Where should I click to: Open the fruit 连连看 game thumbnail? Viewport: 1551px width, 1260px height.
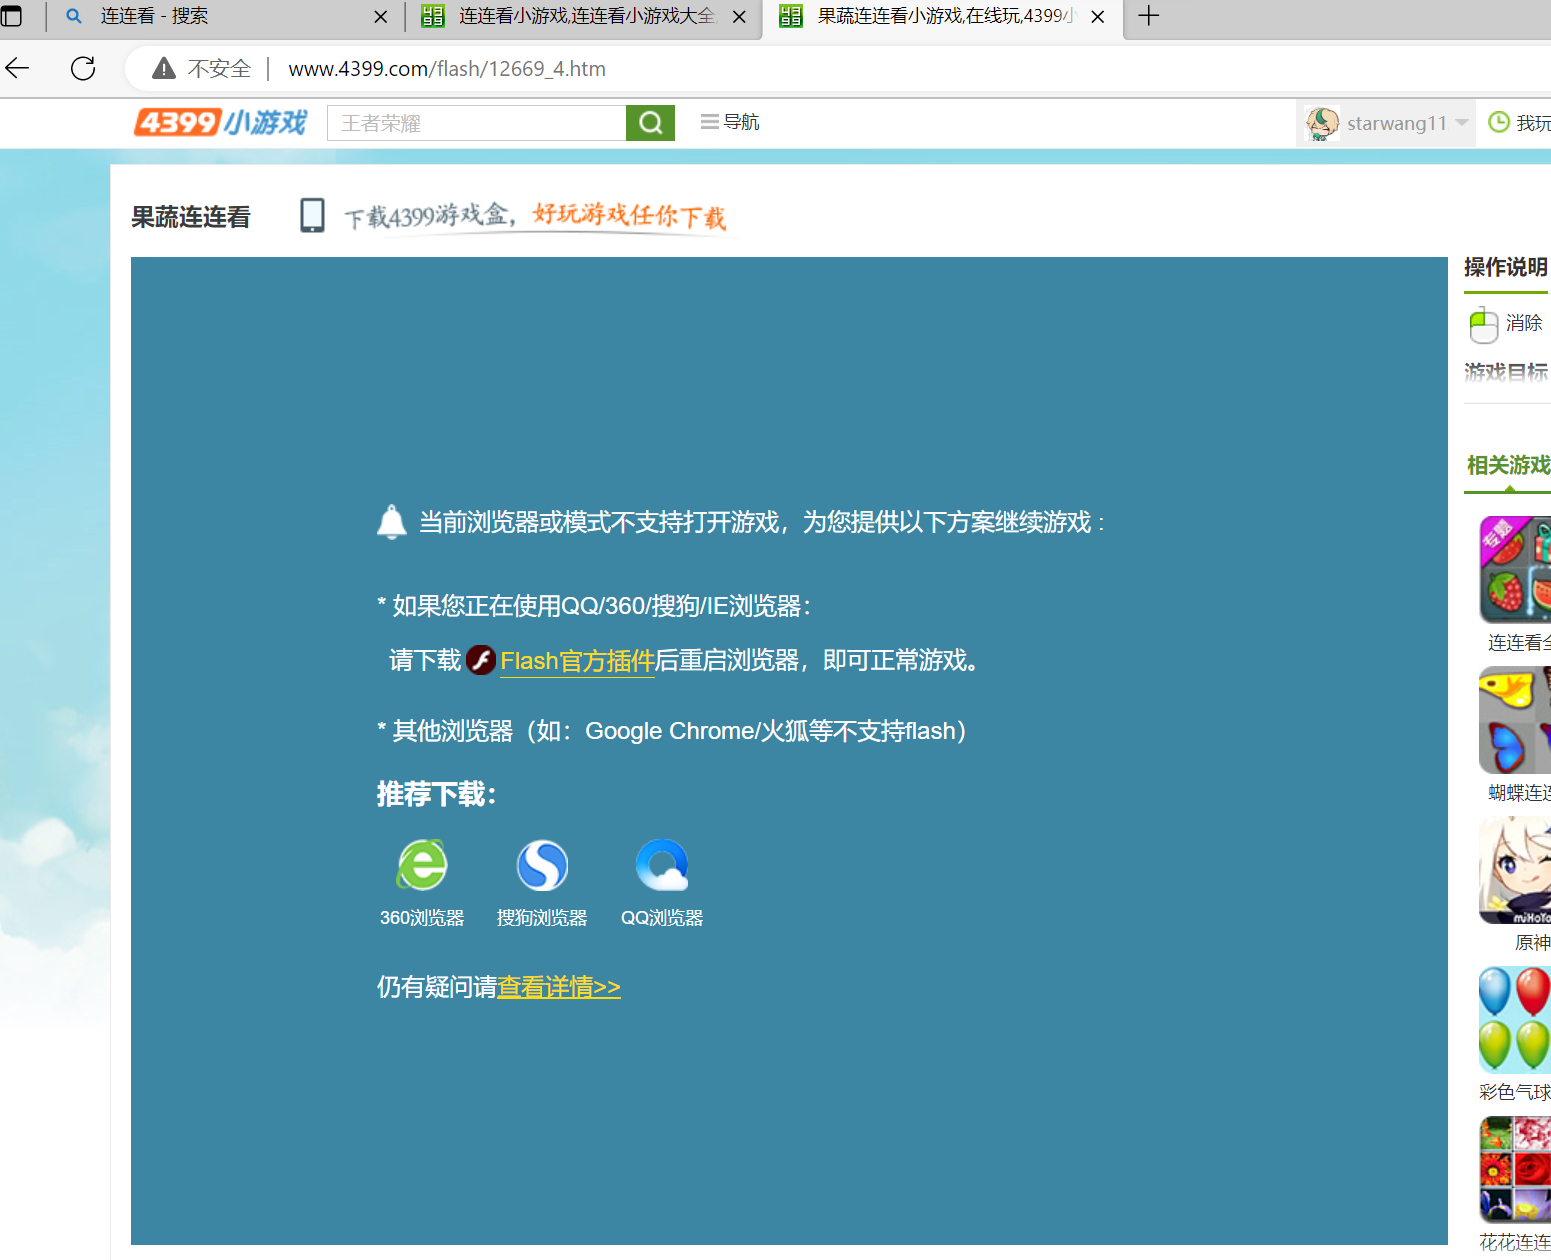[1515, 570]
